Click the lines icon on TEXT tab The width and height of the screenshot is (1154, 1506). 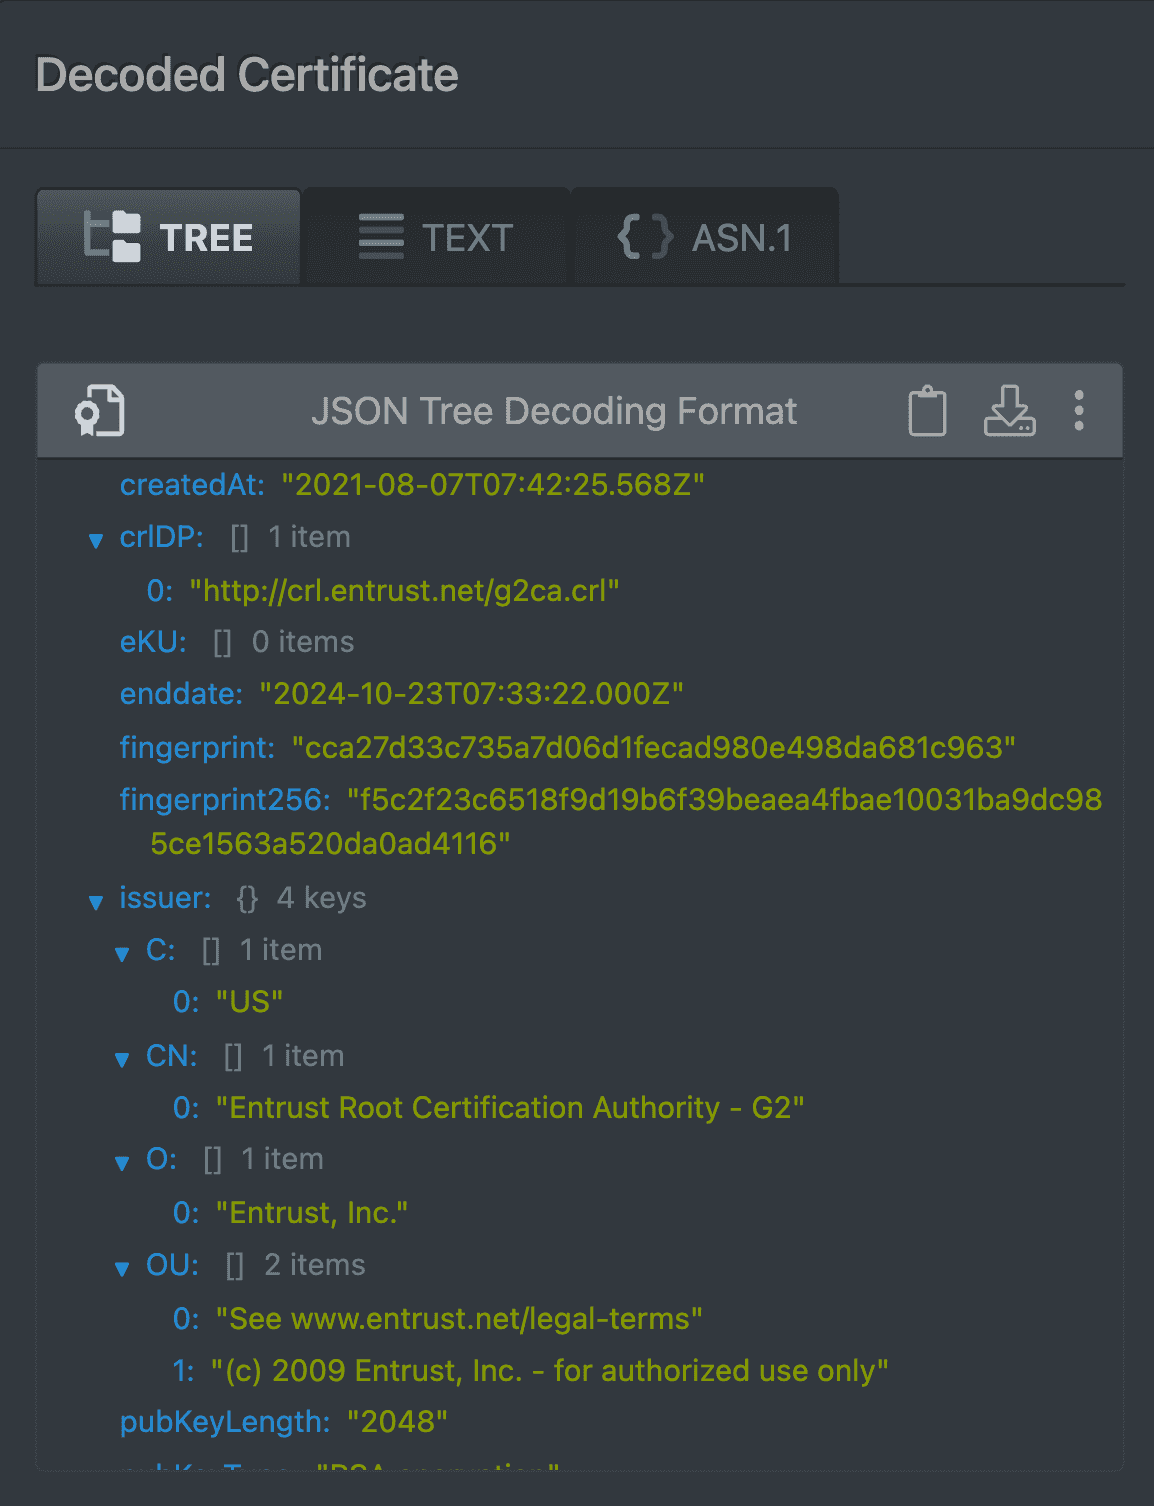381,237
